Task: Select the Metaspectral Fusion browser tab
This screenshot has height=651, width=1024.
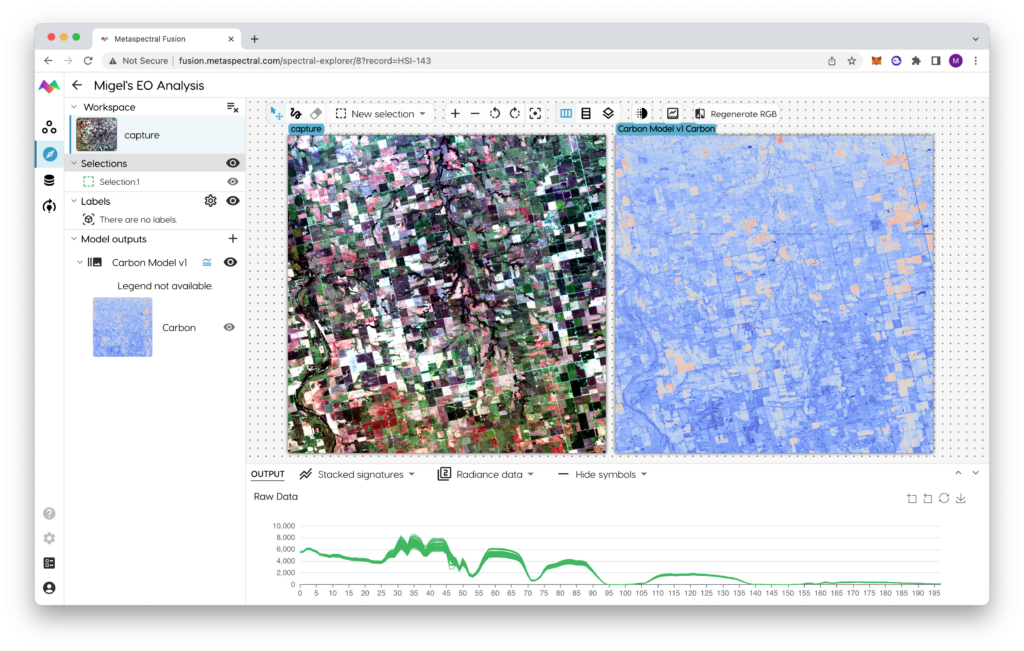Action: coord(167,39)
